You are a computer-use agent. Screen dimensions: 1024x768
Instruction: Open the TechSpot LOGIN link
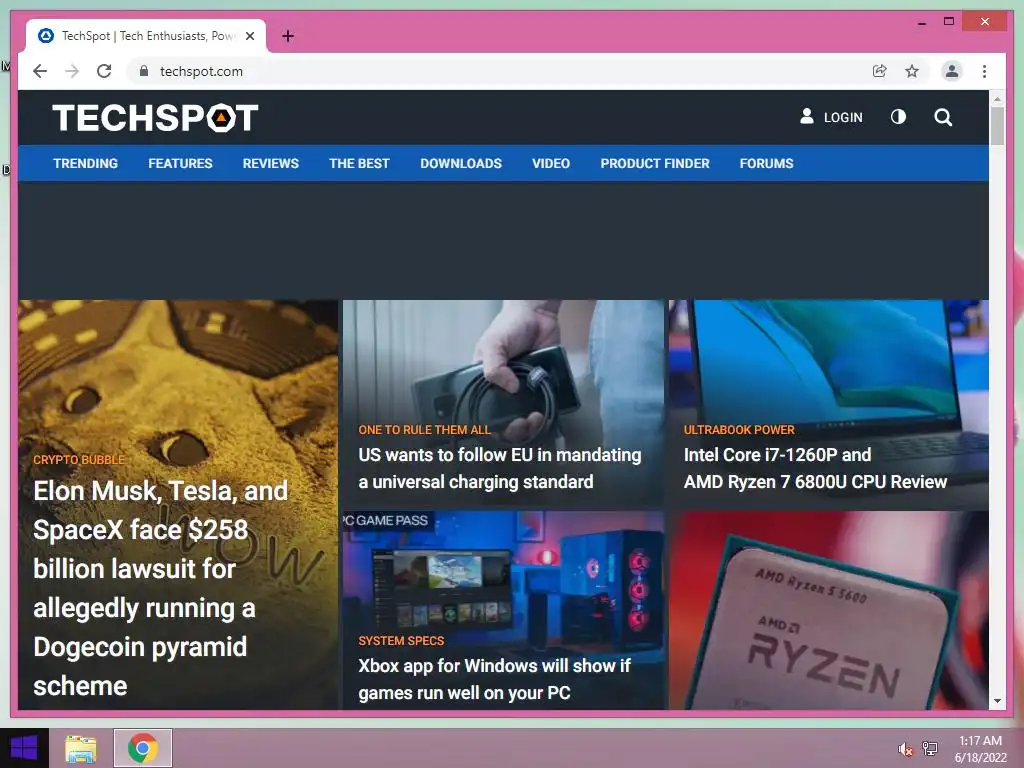pyautogui.click(x=831, y=117)
